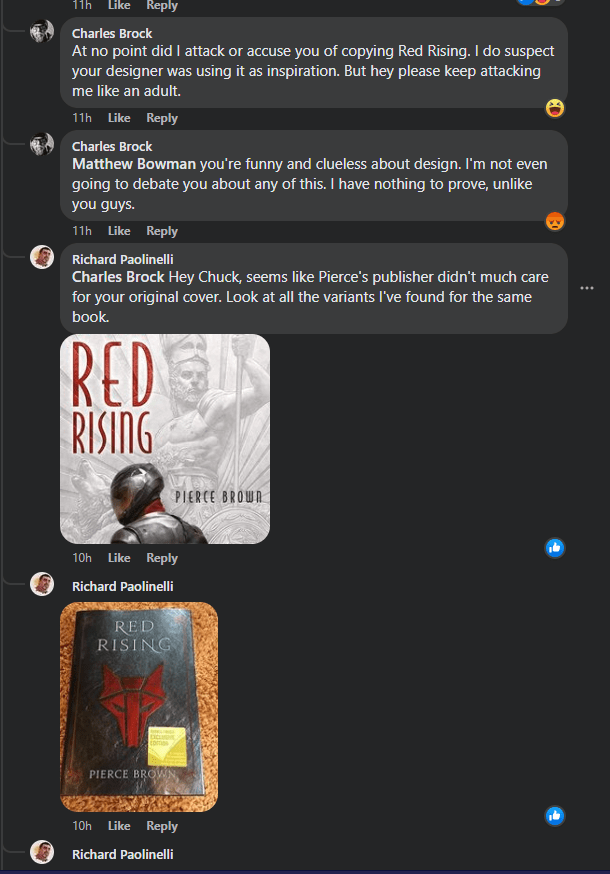Open the Charles Brock mention in Richard's comment
610x874 pixels.
click(x=118, y=277)
